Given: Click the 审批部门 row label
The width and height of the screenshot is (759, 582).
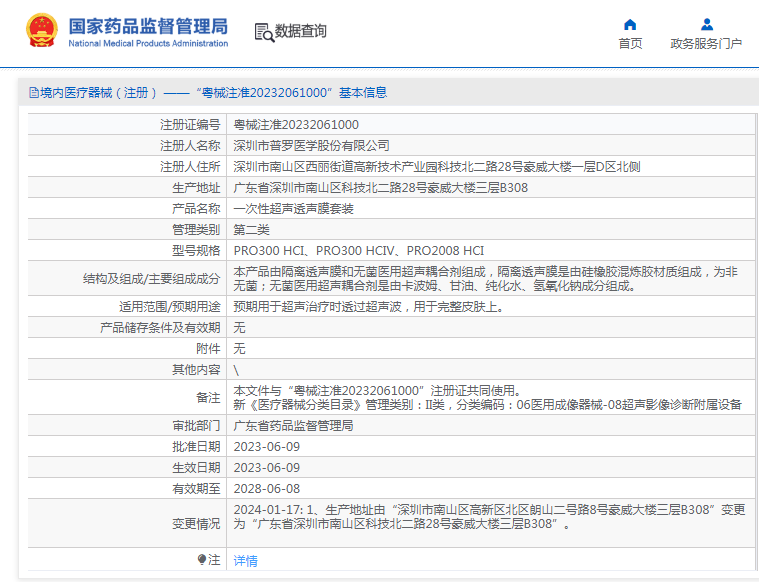Looking at the screenshot, I should click(x=196, y=426).
